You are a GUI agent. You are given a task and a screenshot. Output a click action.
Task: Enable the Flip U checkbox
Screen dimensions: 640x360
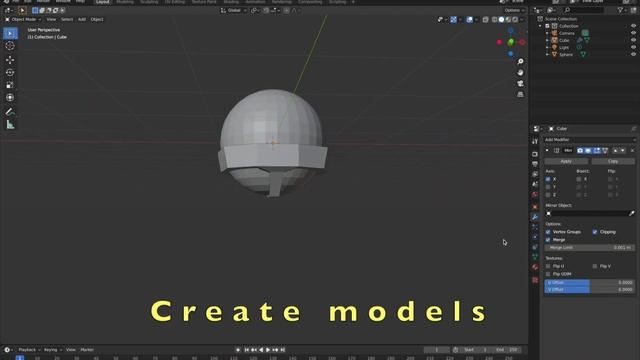point(548,266)
